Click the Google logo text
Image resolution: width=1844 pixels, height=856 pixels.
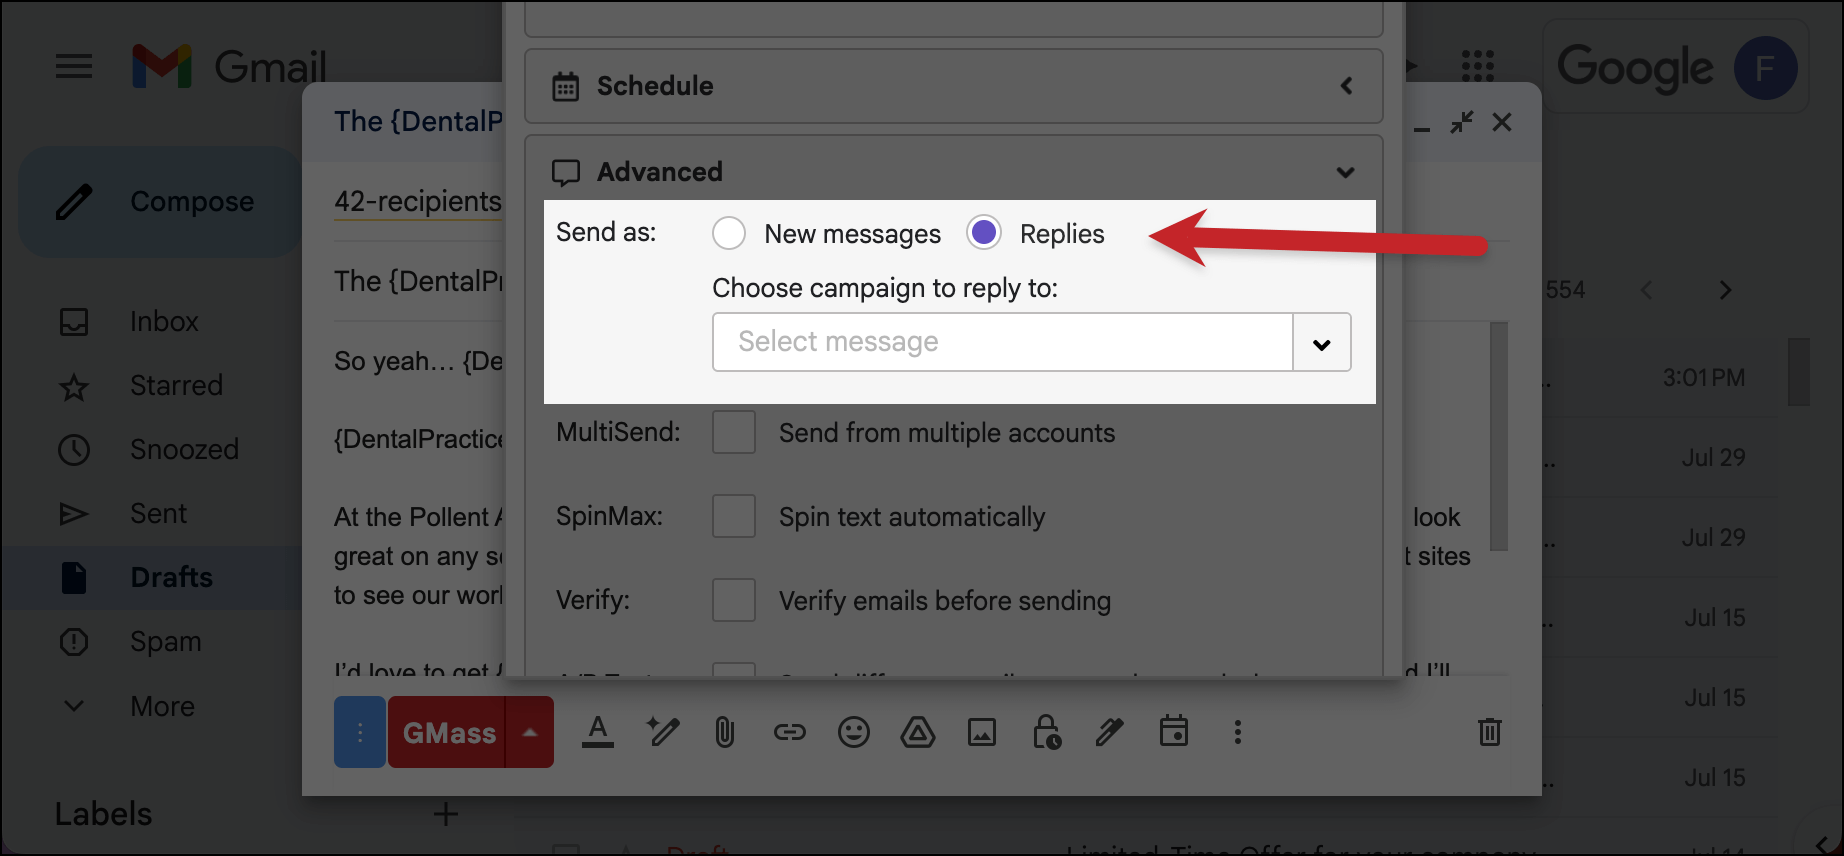tap(1634, 68)
